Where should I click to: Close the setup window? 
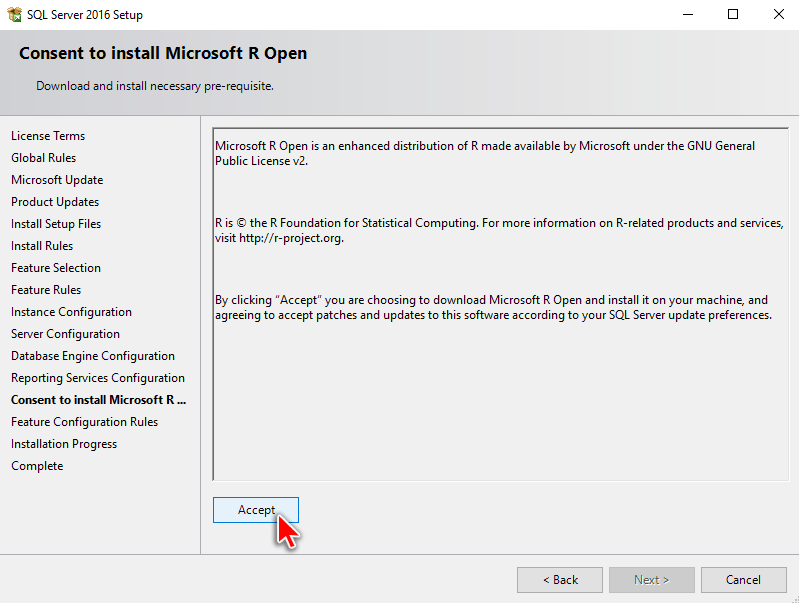click(x=778, y=14)
